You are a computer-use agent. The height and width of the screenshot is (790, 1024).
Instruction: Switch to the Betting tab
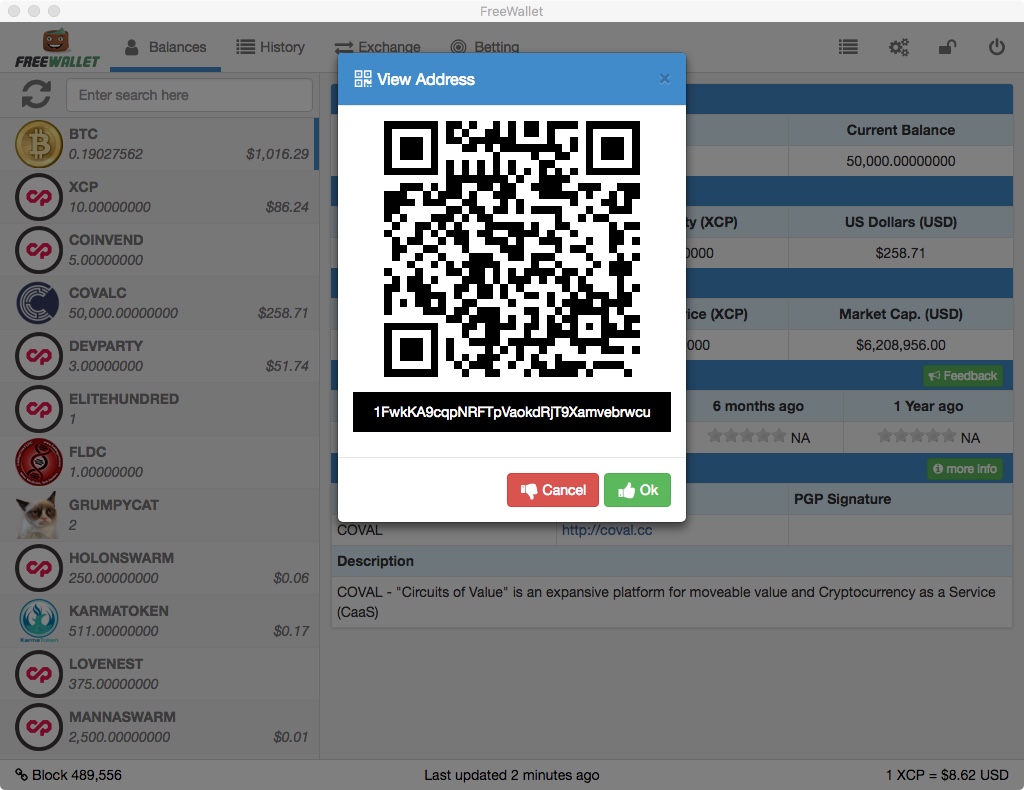tap(485, 47)
